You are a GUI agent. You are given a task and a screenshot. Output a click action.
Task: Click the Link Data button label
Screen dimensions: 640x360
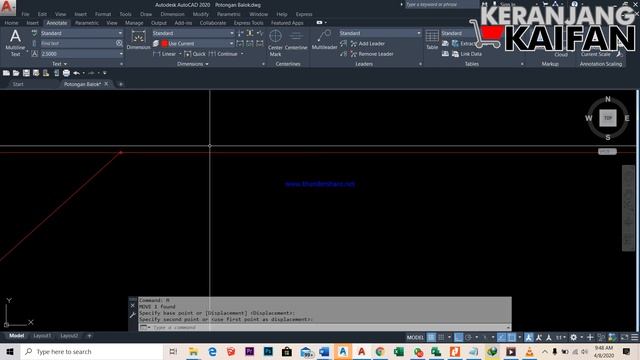pyautogui.click(x=471, y=54)
